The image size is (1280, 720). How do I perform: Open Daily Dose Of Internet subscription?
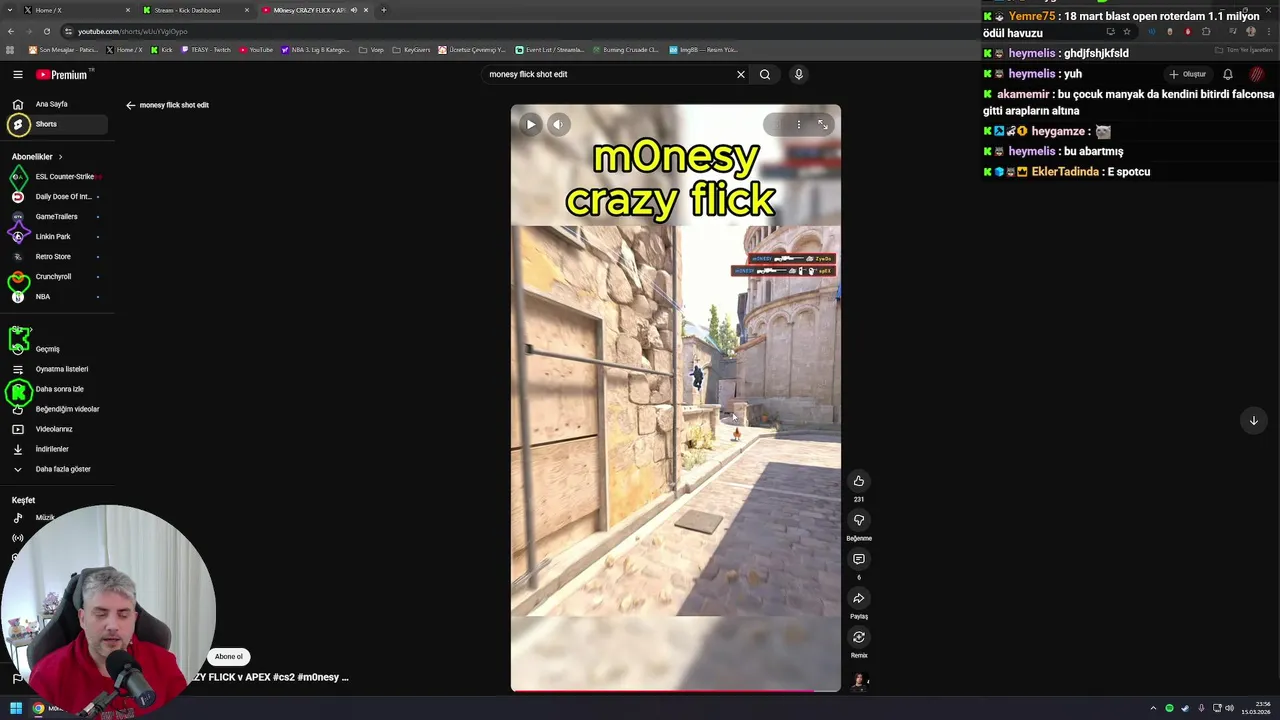click(x=55, y=197)
